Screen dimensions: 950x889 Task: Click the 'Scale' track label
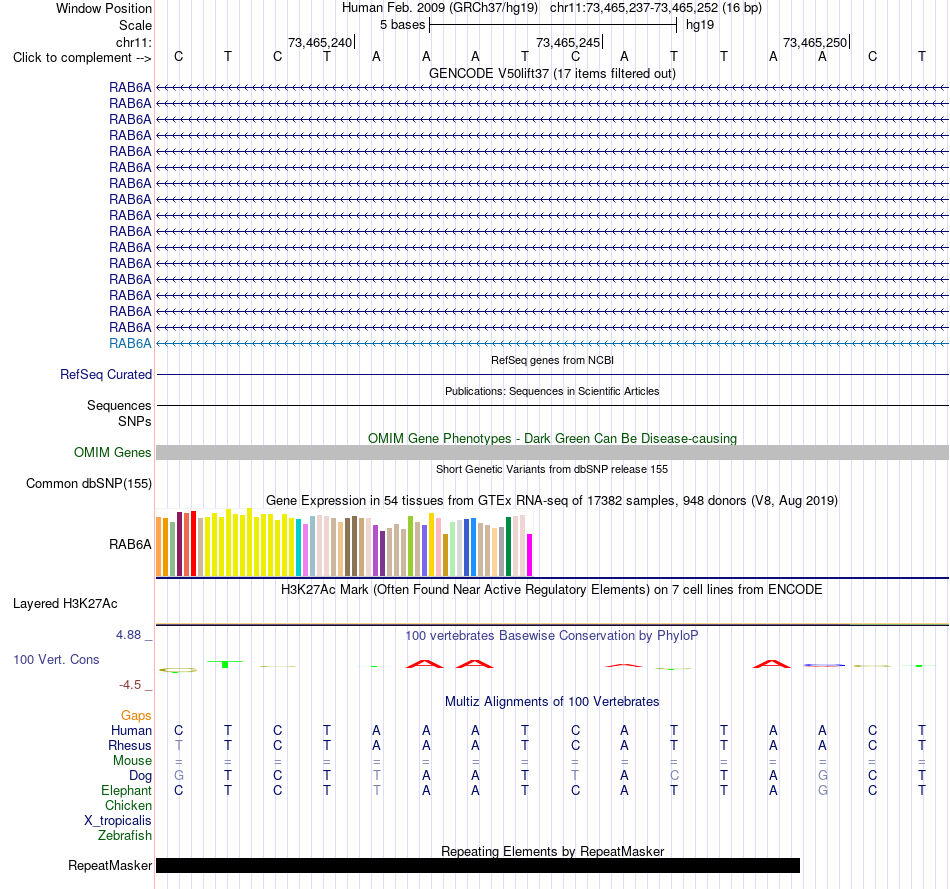point(135,25)
